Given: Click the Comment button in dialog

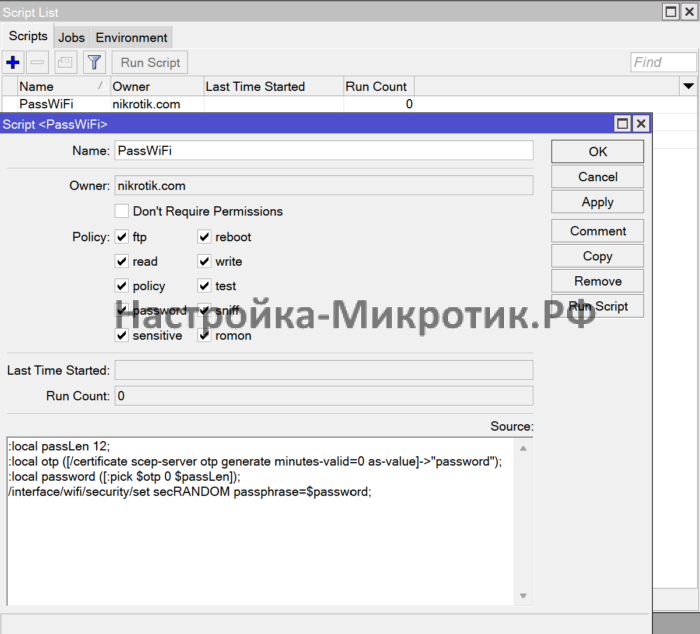Looking at the screenshot, I should click(x=597, y=231).
